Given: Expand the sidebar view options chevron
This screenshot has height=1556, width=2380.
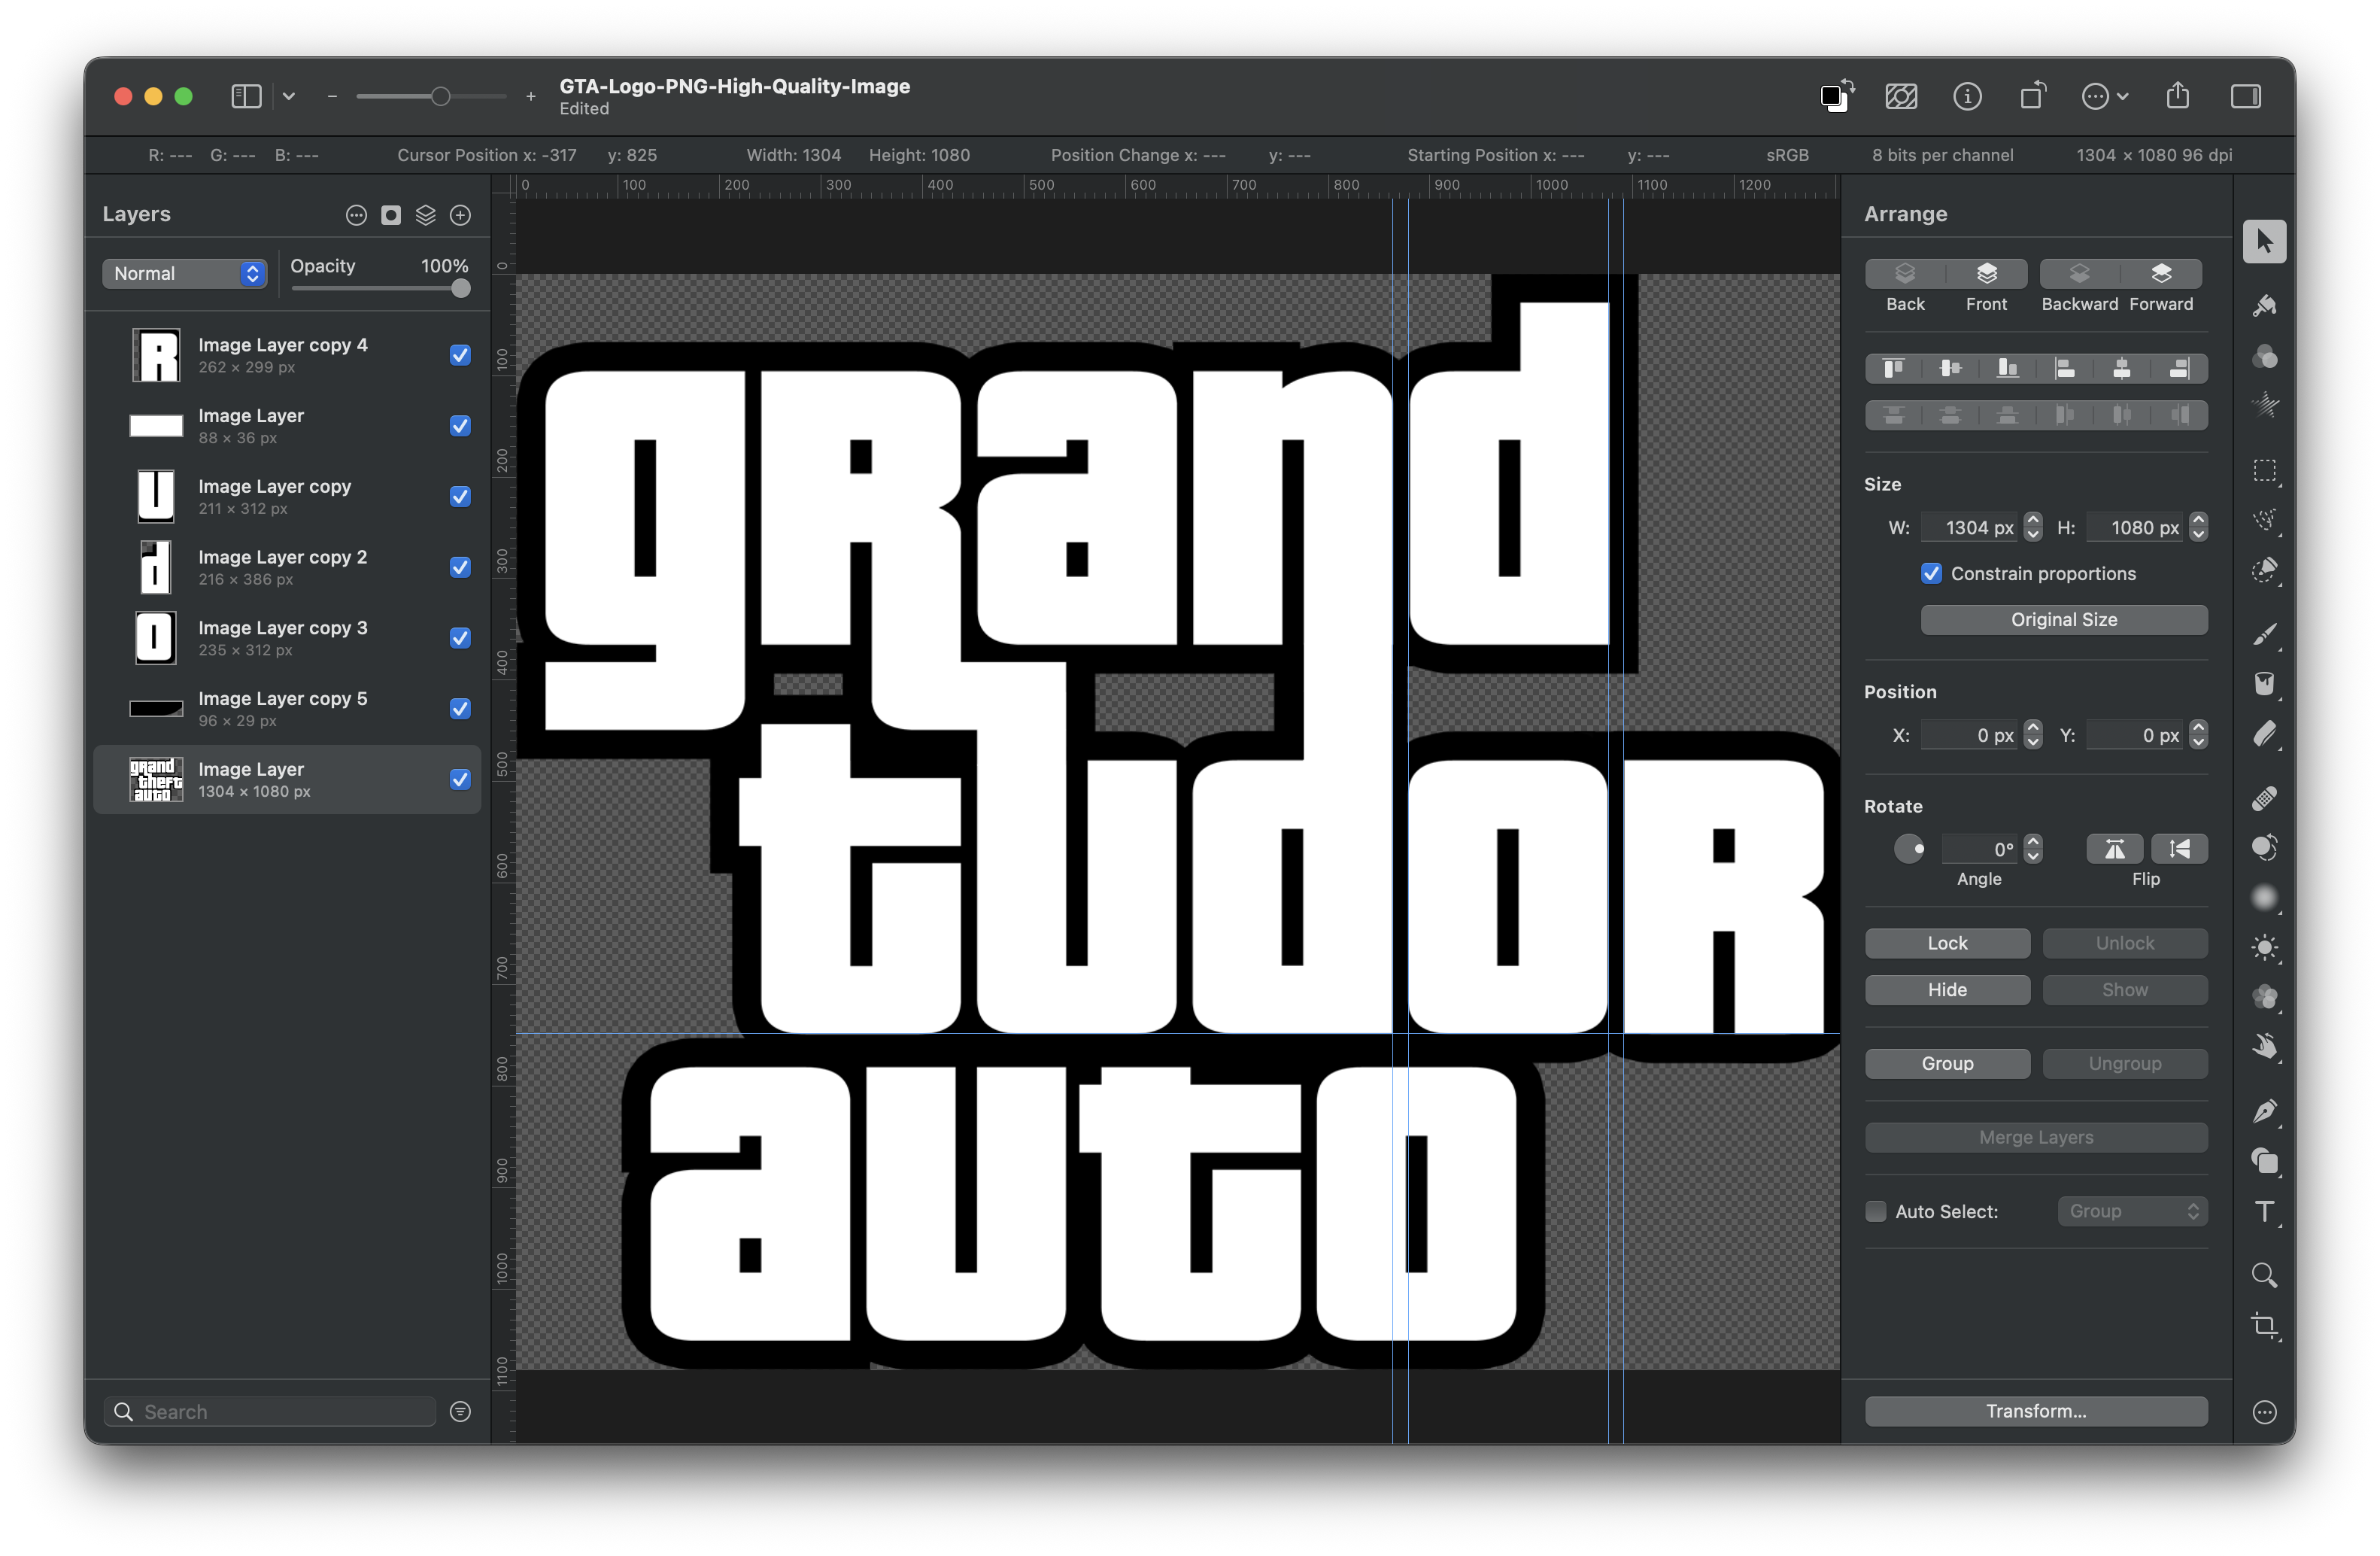Looking at the screenshot, I should (x=289, y=96).
